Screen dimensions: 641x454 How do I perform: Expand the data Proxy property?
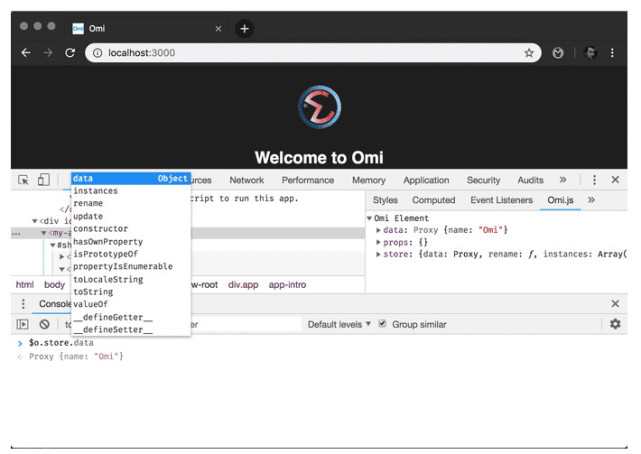(x=379, y=230)
